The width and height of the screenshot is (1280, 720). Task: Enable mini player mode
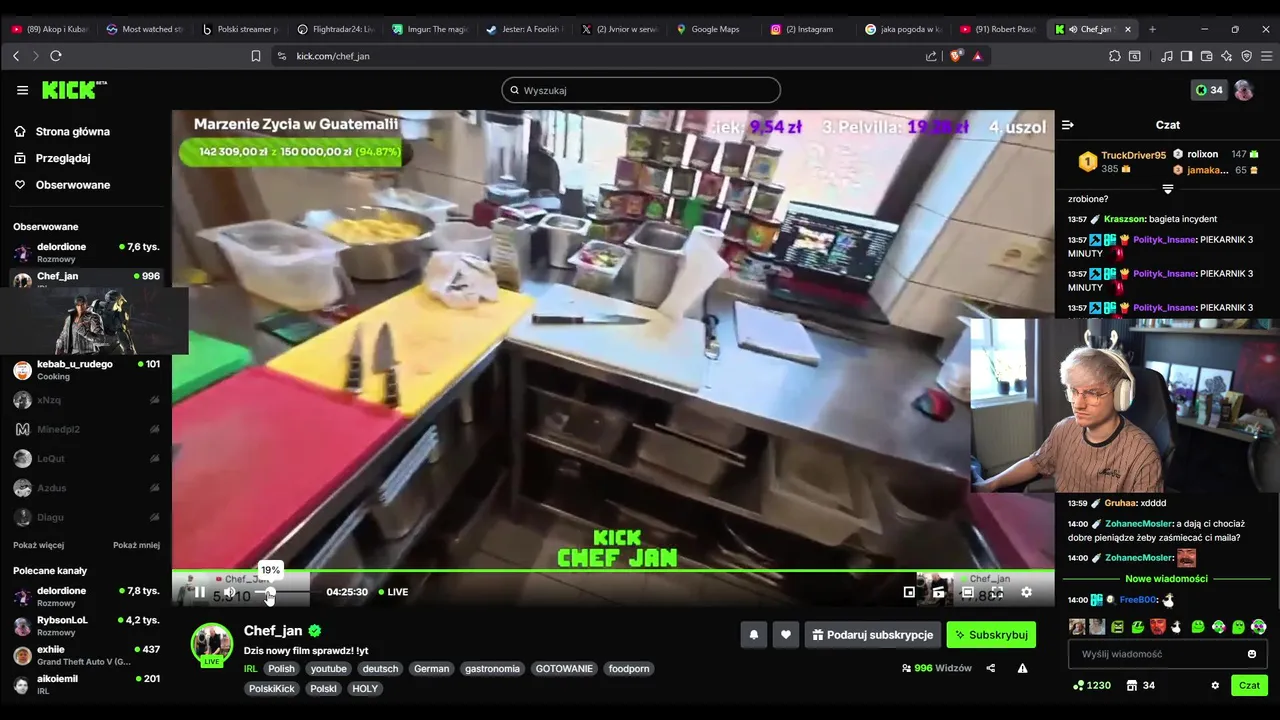[x=909, y=592]
